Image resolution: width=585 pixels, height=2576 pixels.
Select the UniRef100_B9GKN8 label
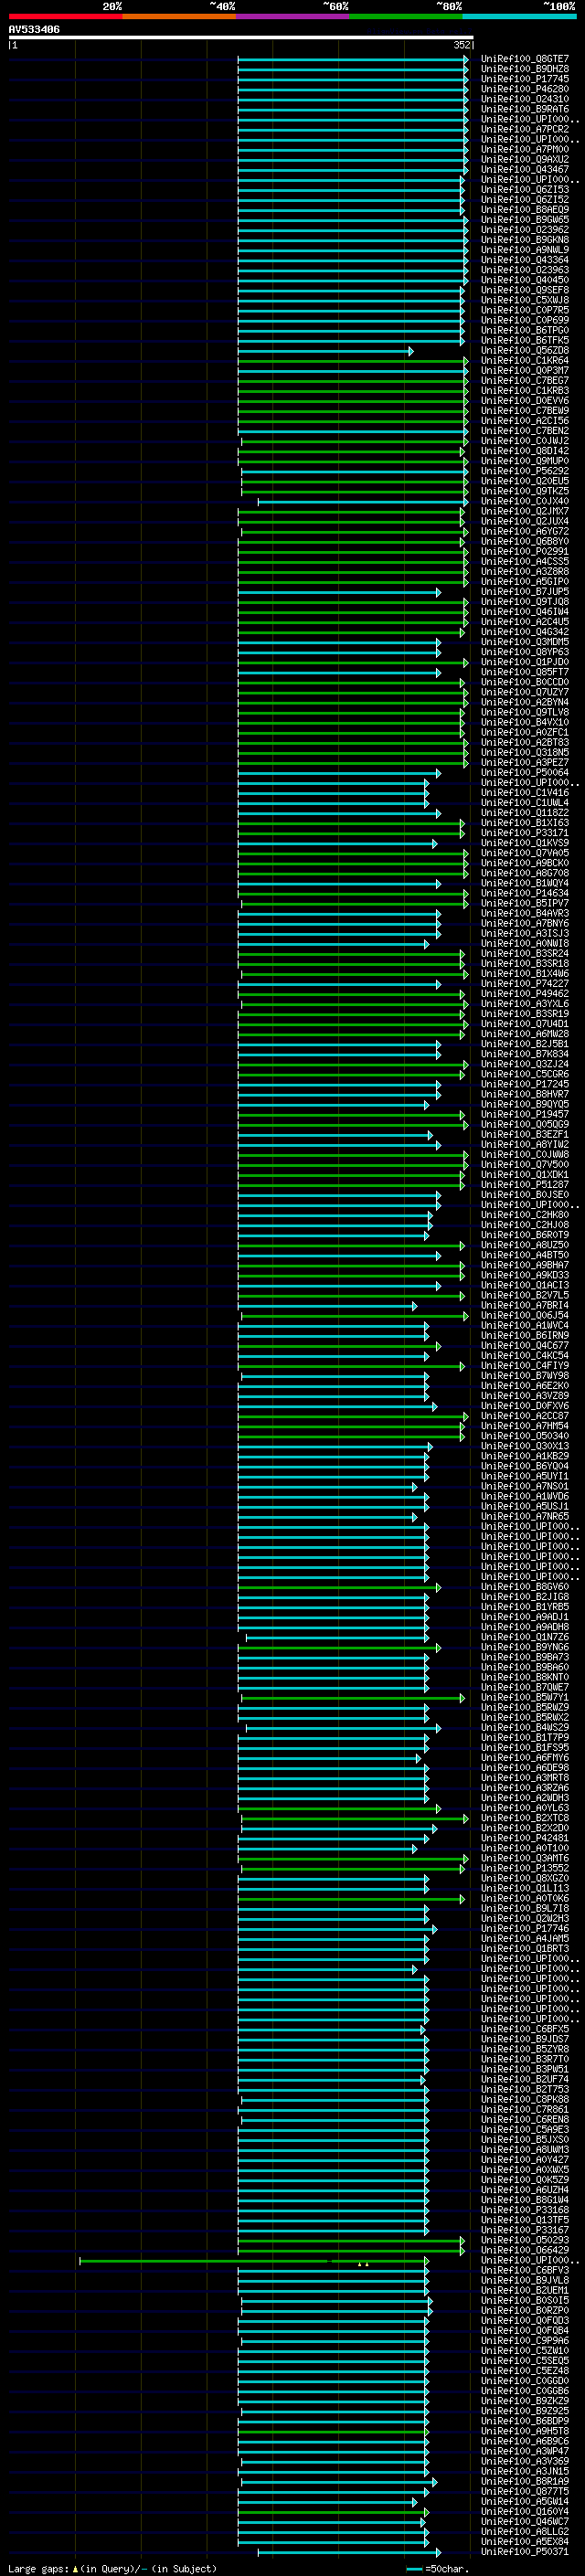click(525, 240)
